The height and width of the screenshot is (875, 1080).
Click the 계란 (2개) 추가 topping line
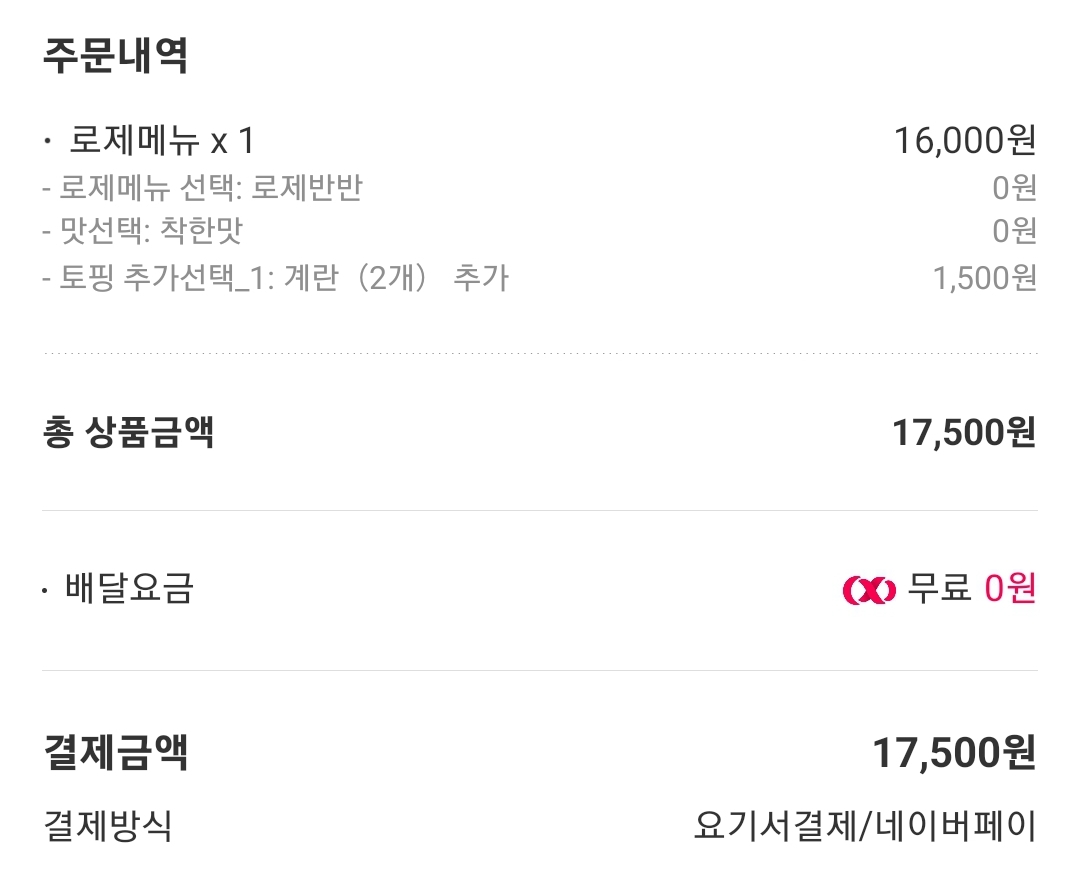(276, 278)
